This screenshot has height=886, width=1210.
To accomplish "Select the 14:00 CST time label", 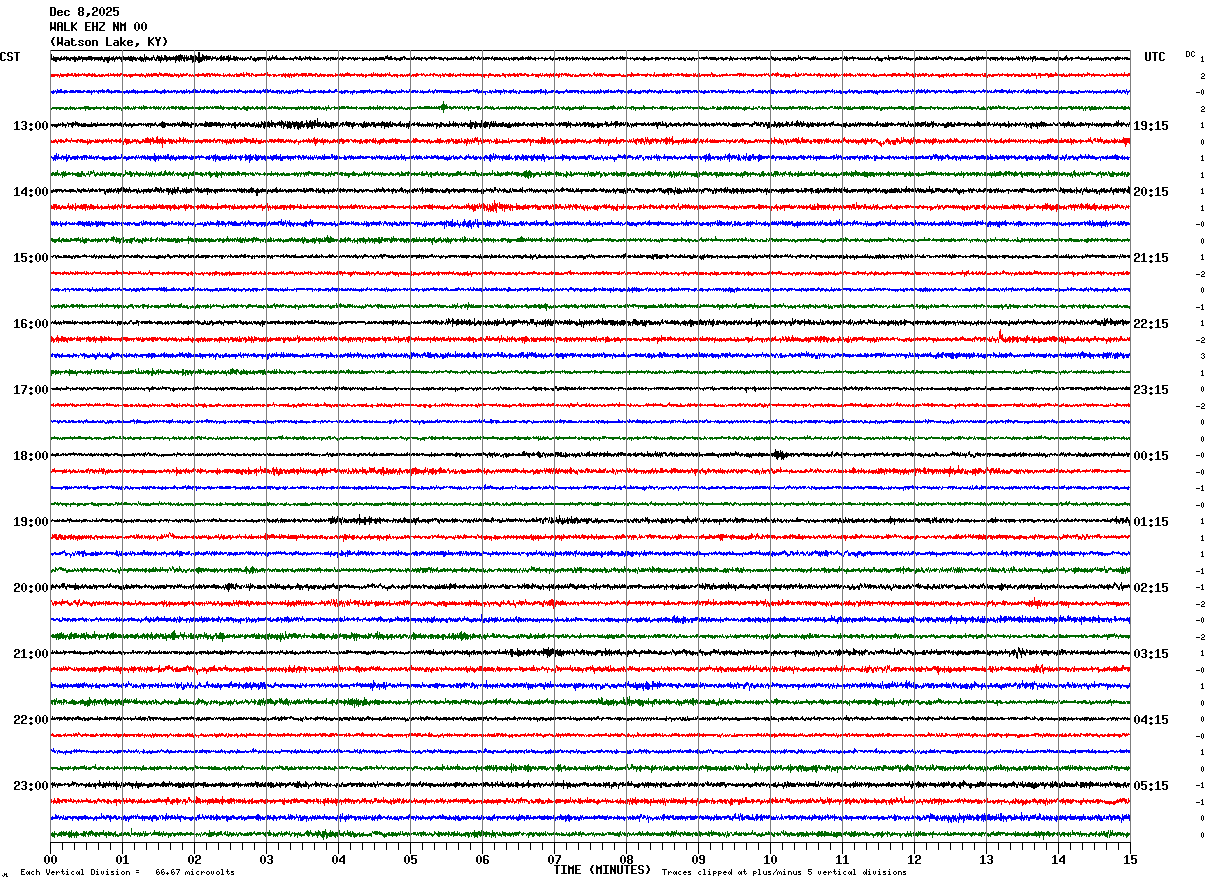I will click(x=31, y=192).
